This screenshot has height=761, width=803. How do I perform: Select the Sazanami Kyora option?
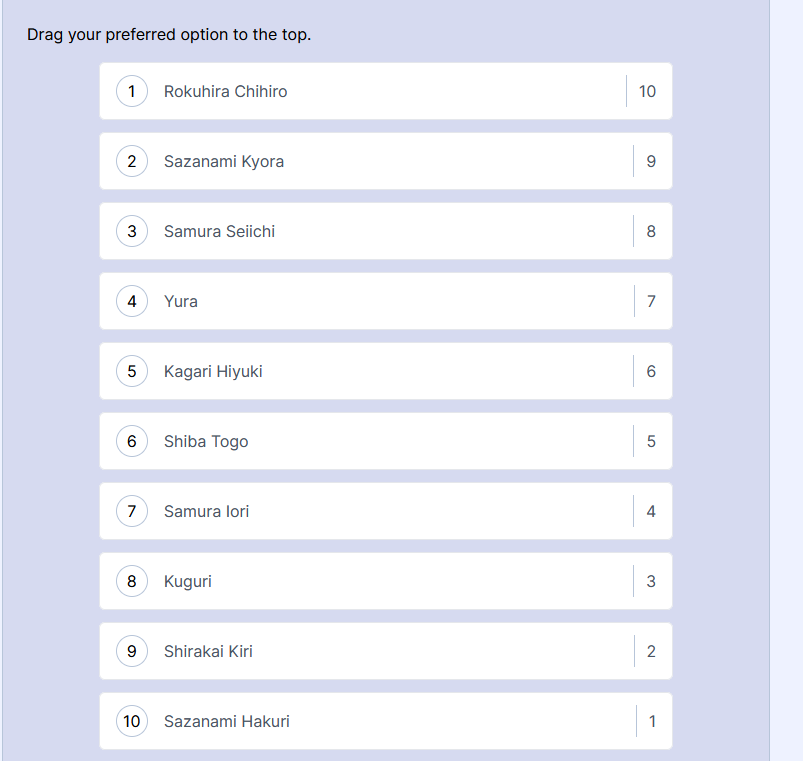(224, 162)
